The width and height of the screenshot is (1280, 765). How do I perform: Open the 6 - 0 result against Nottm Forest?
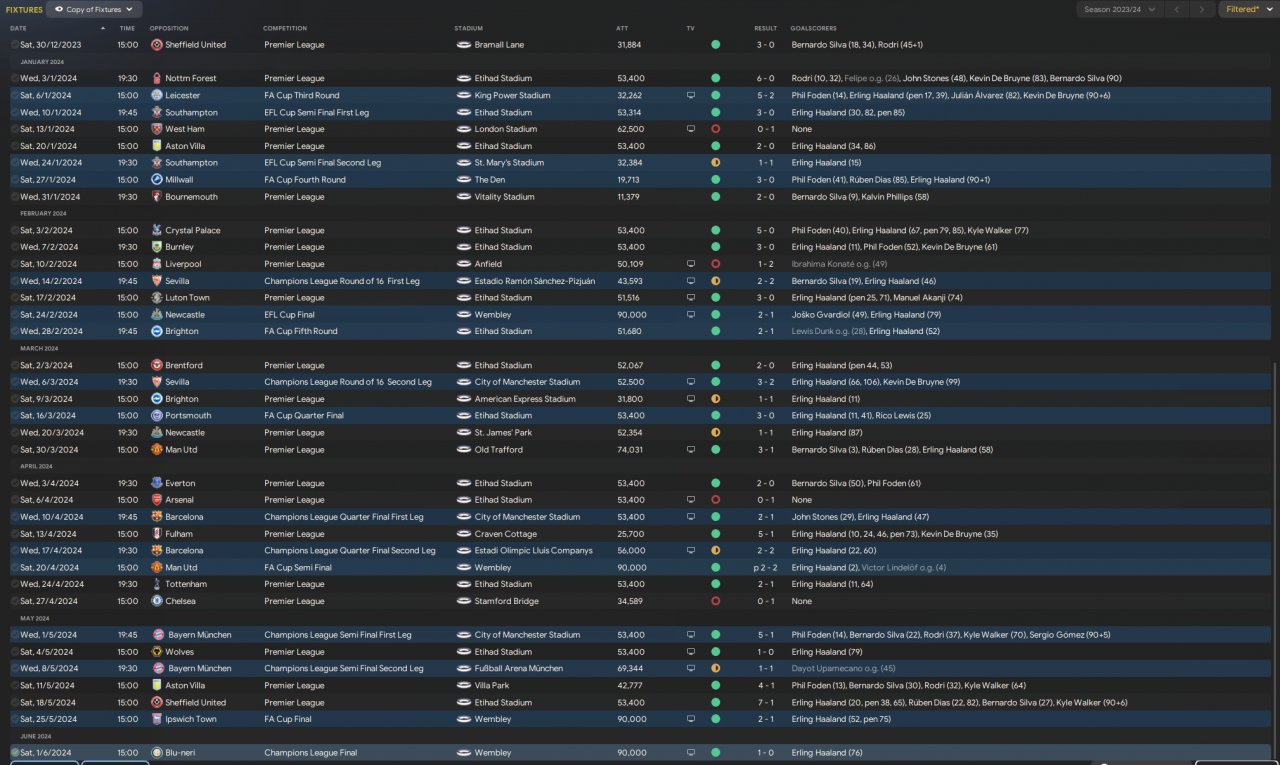[766, 78]
